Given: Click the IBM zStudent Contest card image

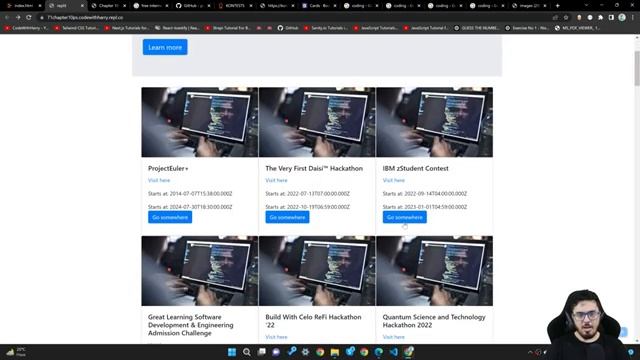Looking at the screenshot, I should coord(434,122).
